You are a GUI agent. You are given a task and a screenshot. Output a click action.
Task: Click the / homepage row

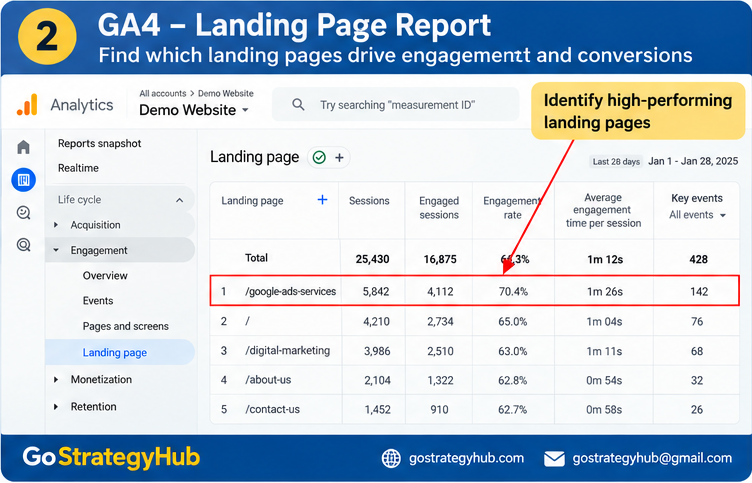pos(475,321)
